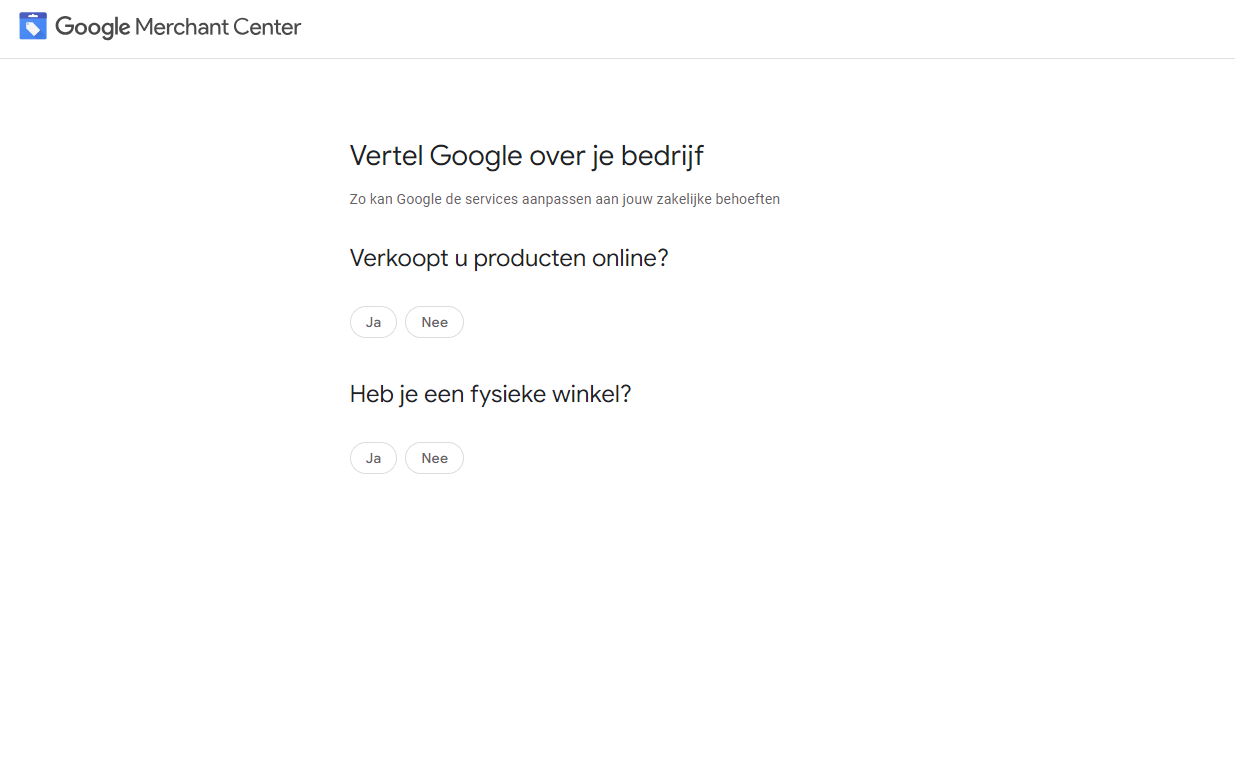Click the 'Nee' pill button under the second question
The image size is (1235, 766).
point(434,457)
